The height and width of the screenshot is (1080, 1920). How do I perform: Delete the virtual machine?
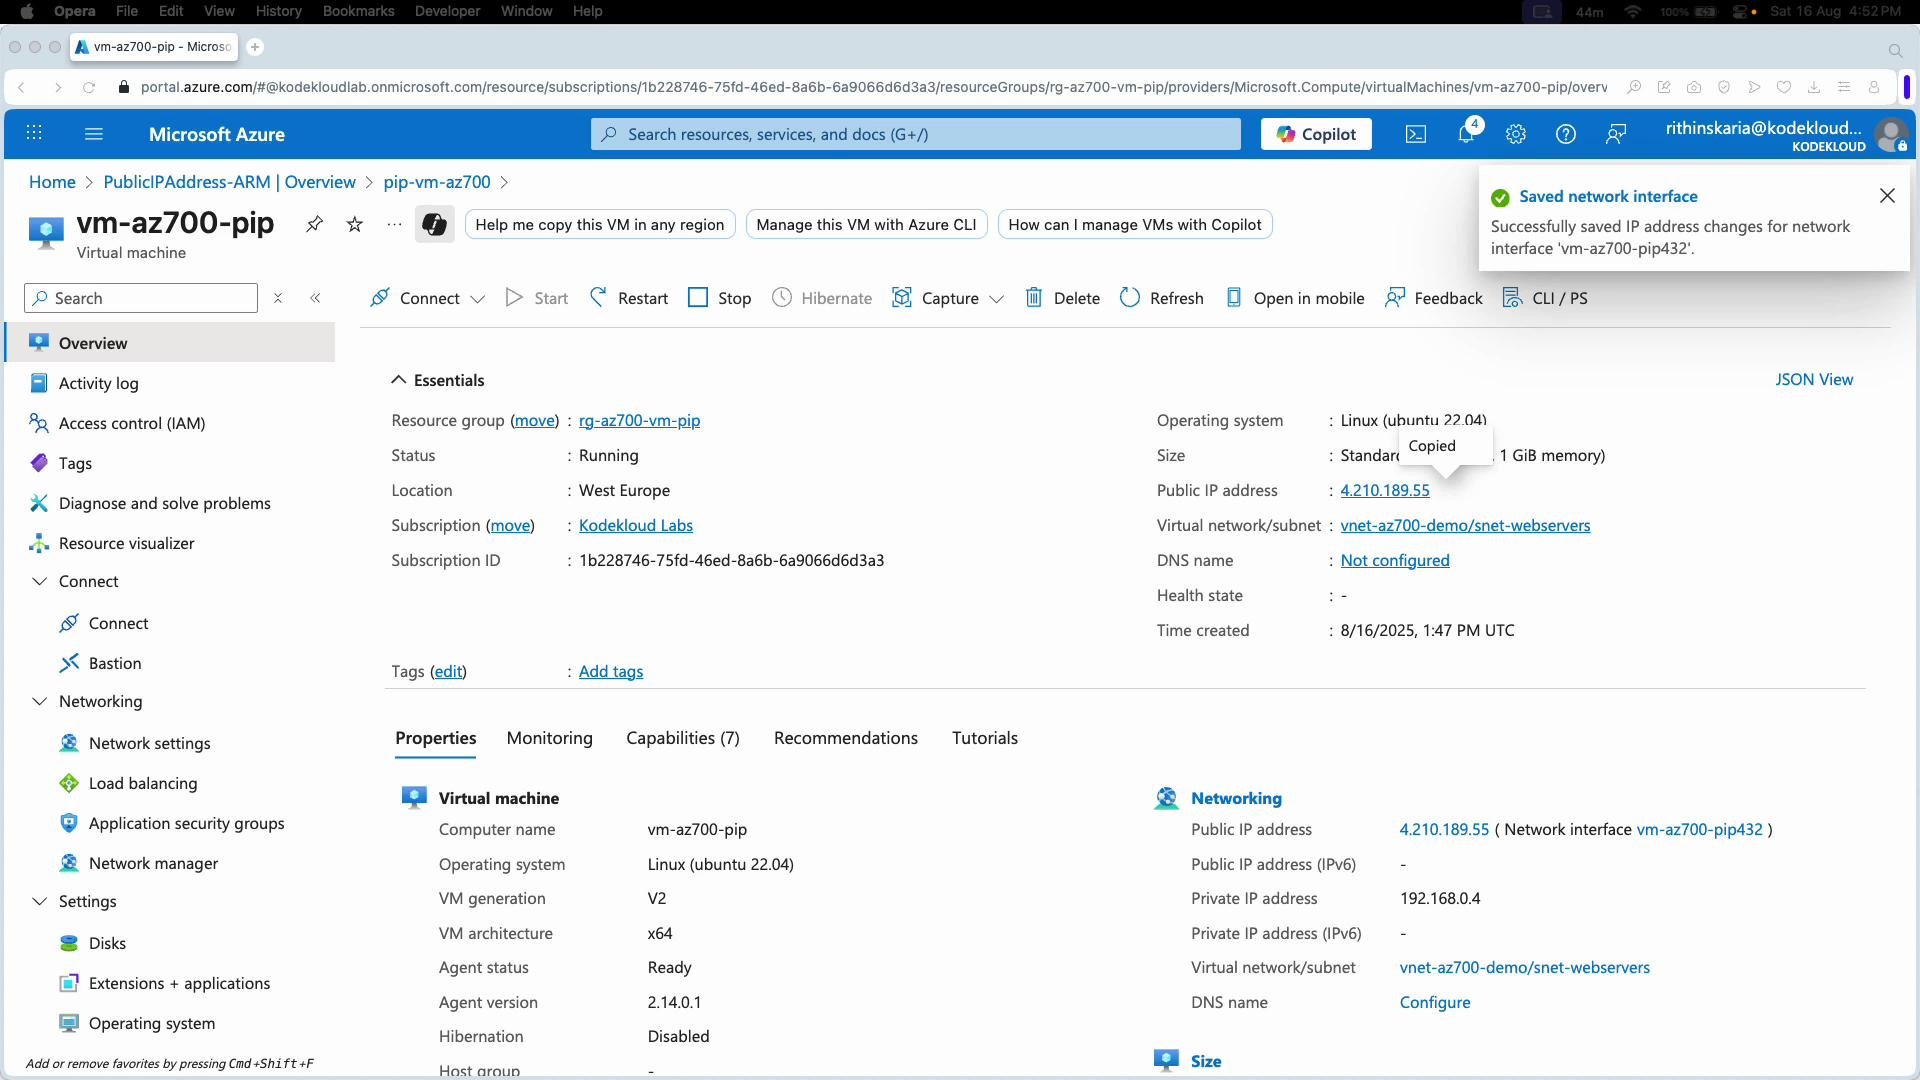pyautogui.click(x=1062, y=298)
